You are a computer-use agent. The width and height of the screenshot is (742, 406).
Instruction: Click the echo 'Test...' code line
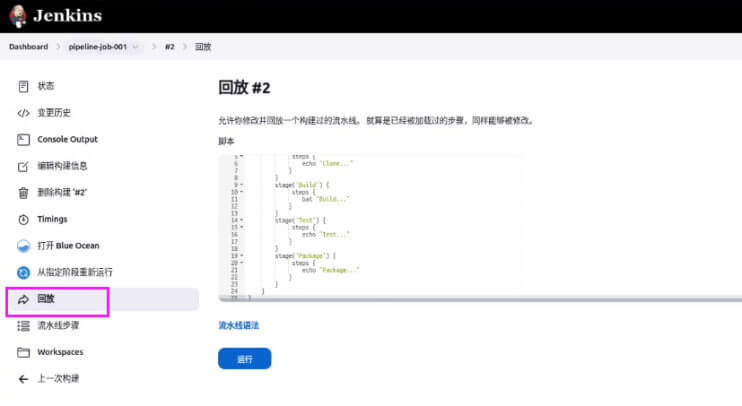[326, 235]
